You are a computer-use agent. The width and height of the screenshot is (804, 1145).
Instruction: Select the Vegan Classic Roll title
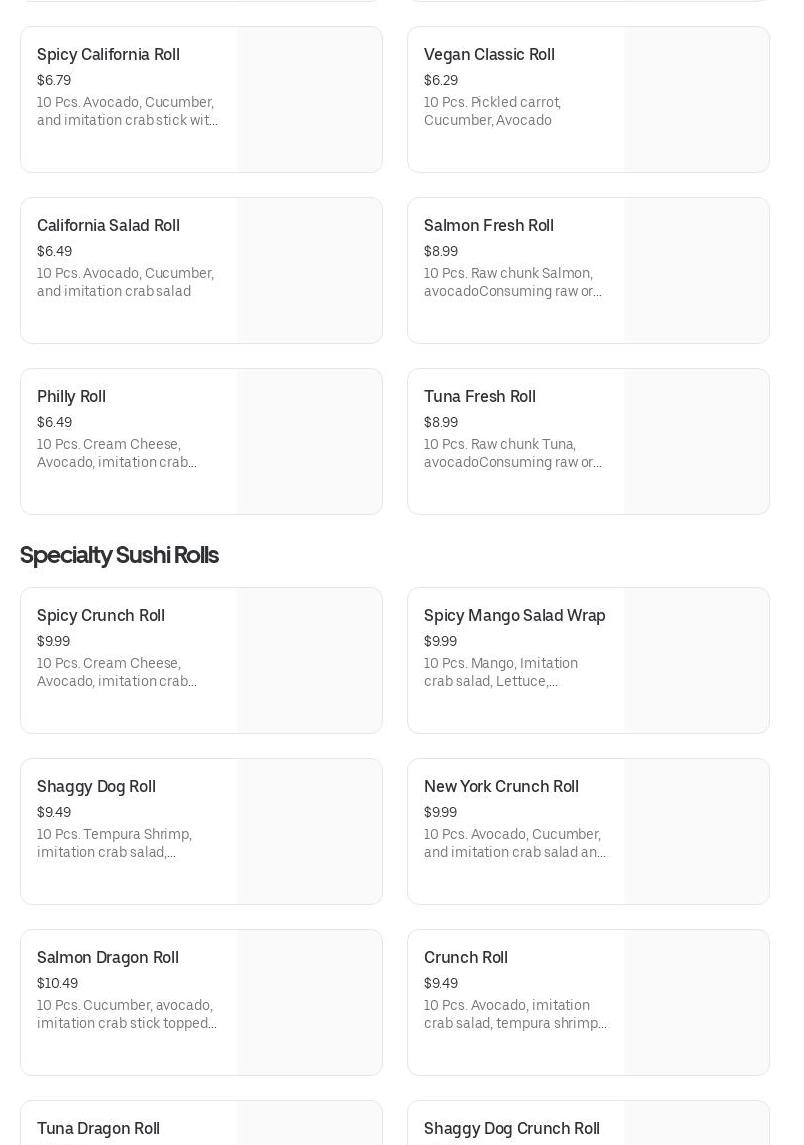pyautogui.click(x=489, y=55)
